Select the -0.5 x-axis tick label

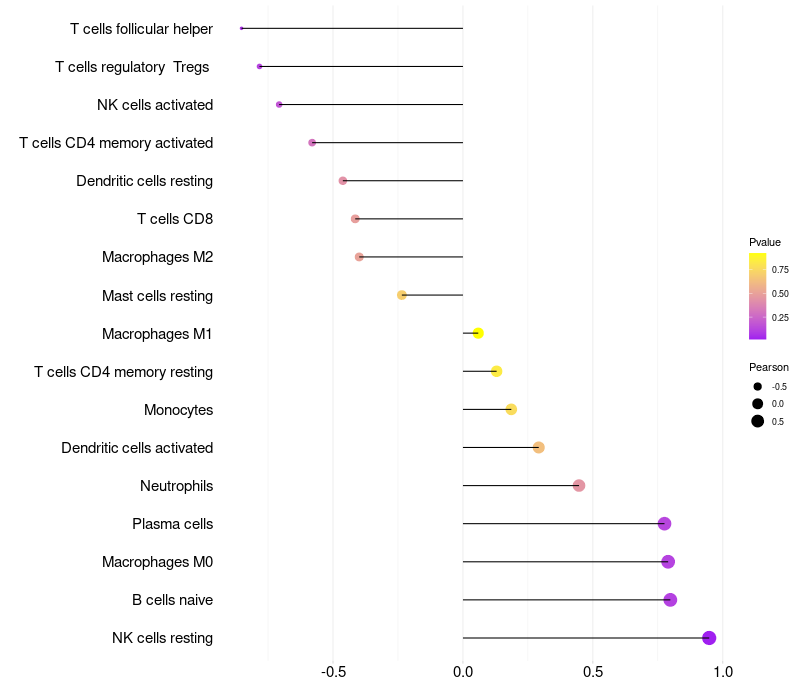(333, 671)
